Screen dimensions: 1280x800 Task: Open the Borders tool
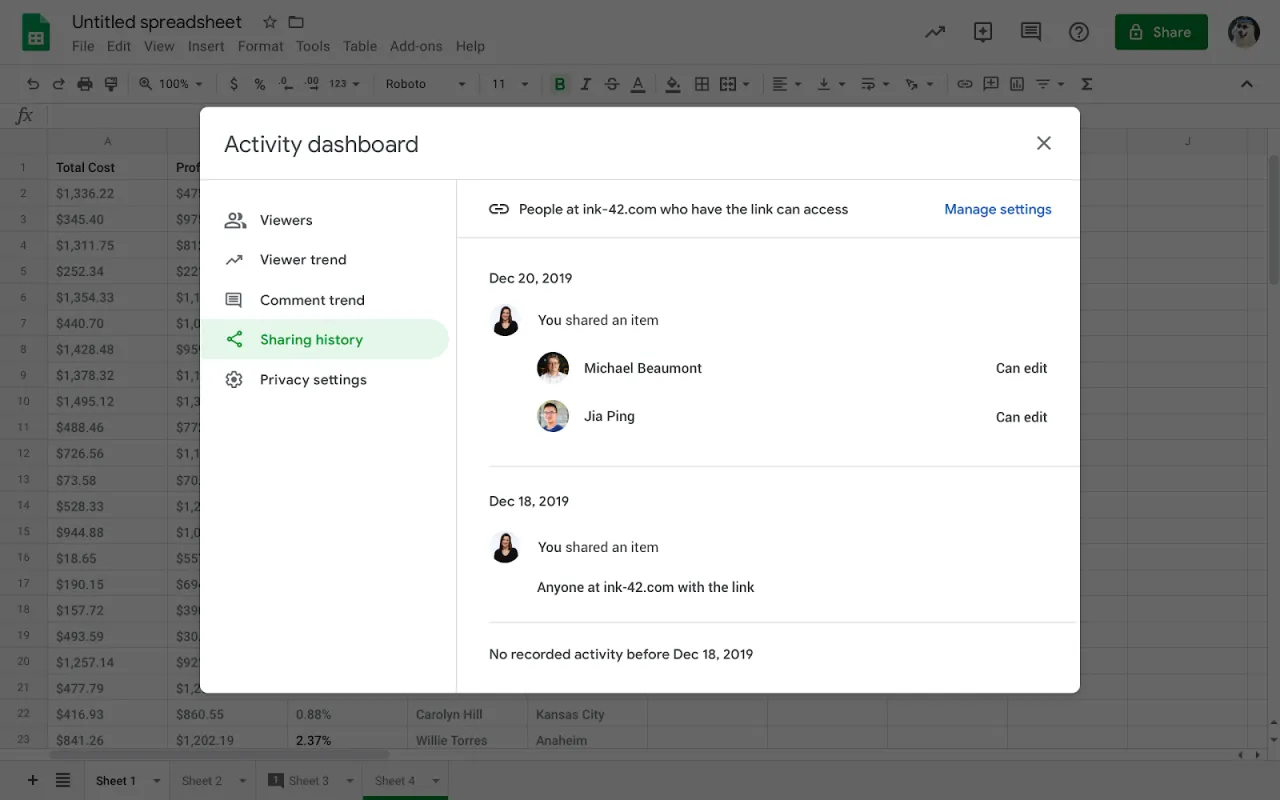click(701, 84)
